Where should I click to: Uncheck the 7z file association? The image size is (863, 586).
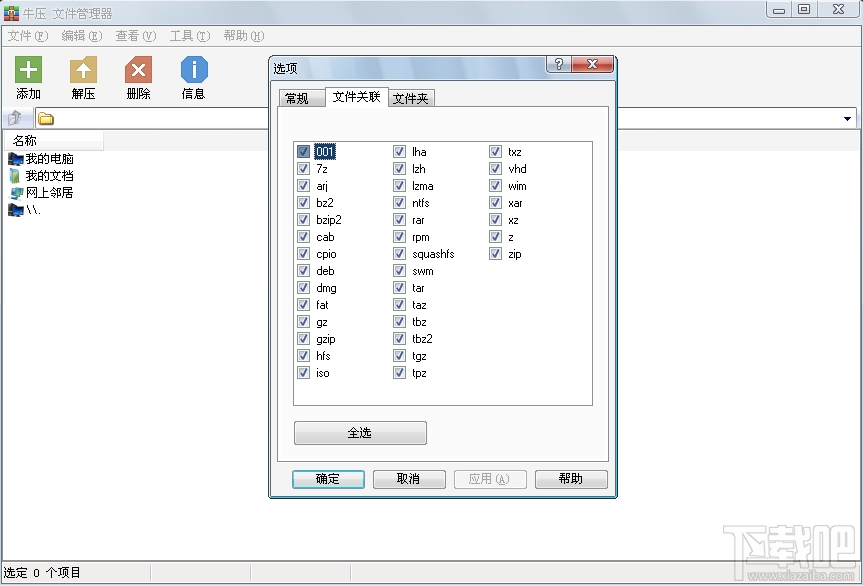pos(303,168)
